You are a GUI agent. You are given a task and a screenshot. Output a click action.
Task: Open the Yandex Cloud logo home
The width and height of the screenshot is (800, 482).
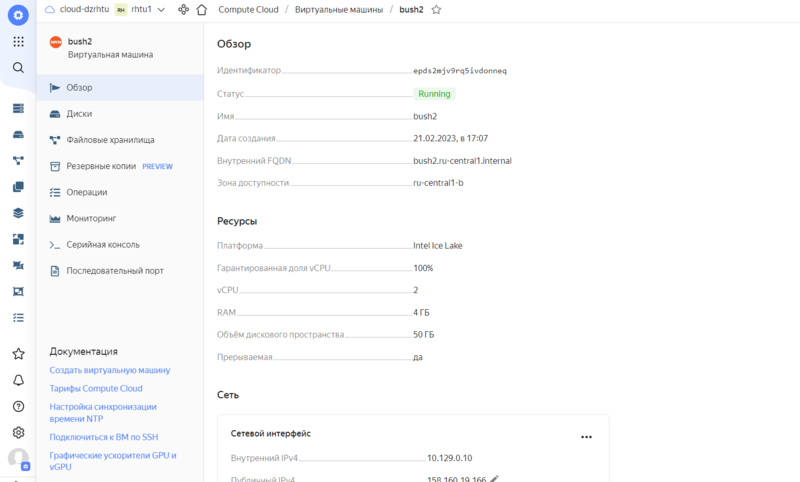[18, 15]
